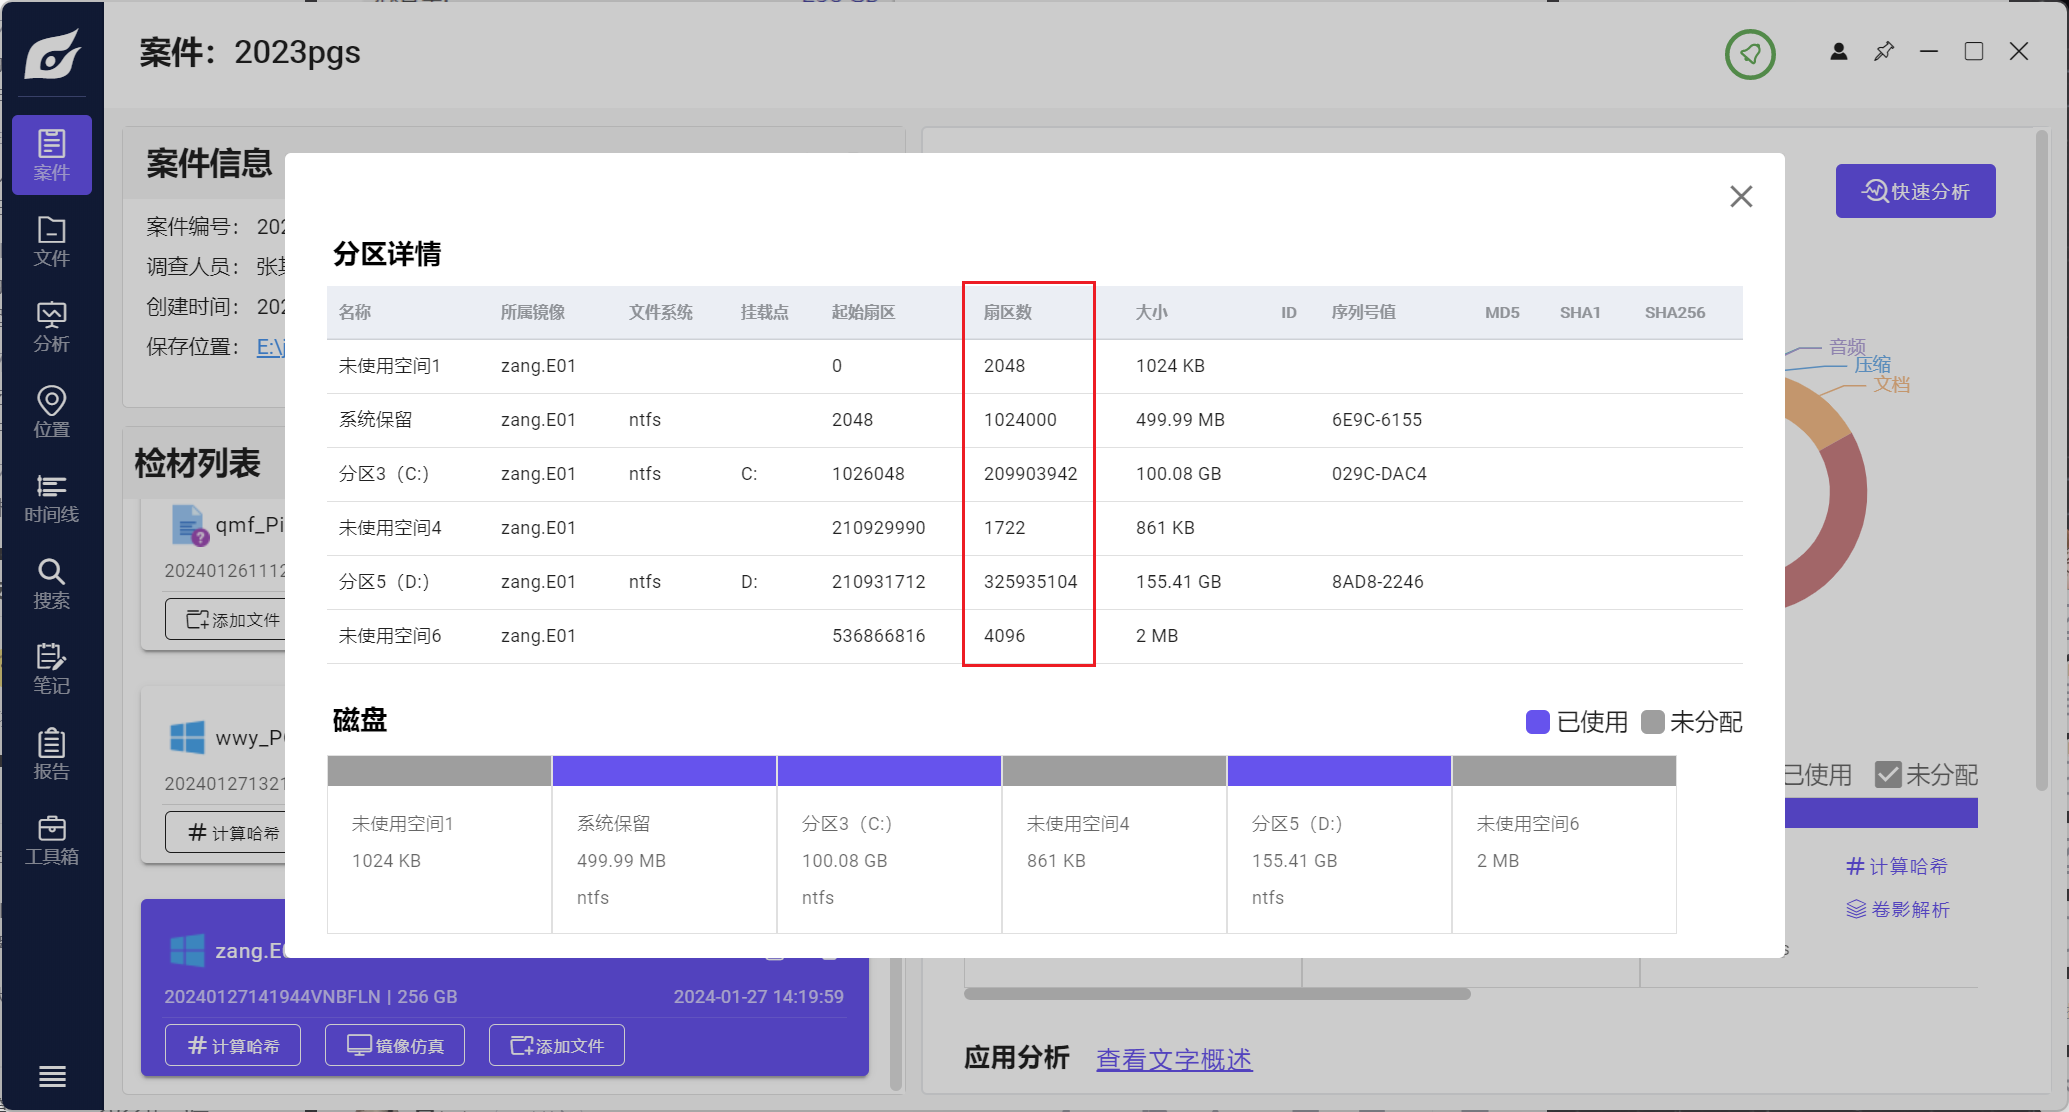Select the 未使用空间4 disk block
Image resolution: width=2069 pixels, height=1112 pixels.
pyautogui.click(x=1114, y=845)
